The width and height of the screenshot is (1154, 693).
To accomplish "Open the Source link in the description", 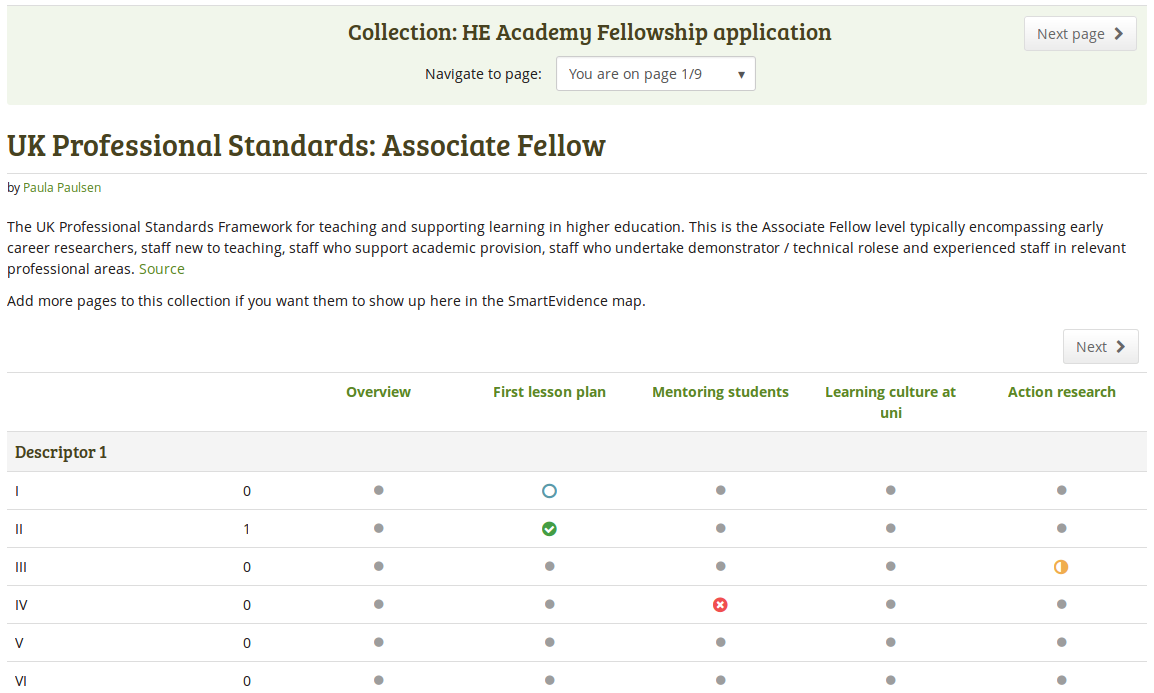I will point(162,269).
